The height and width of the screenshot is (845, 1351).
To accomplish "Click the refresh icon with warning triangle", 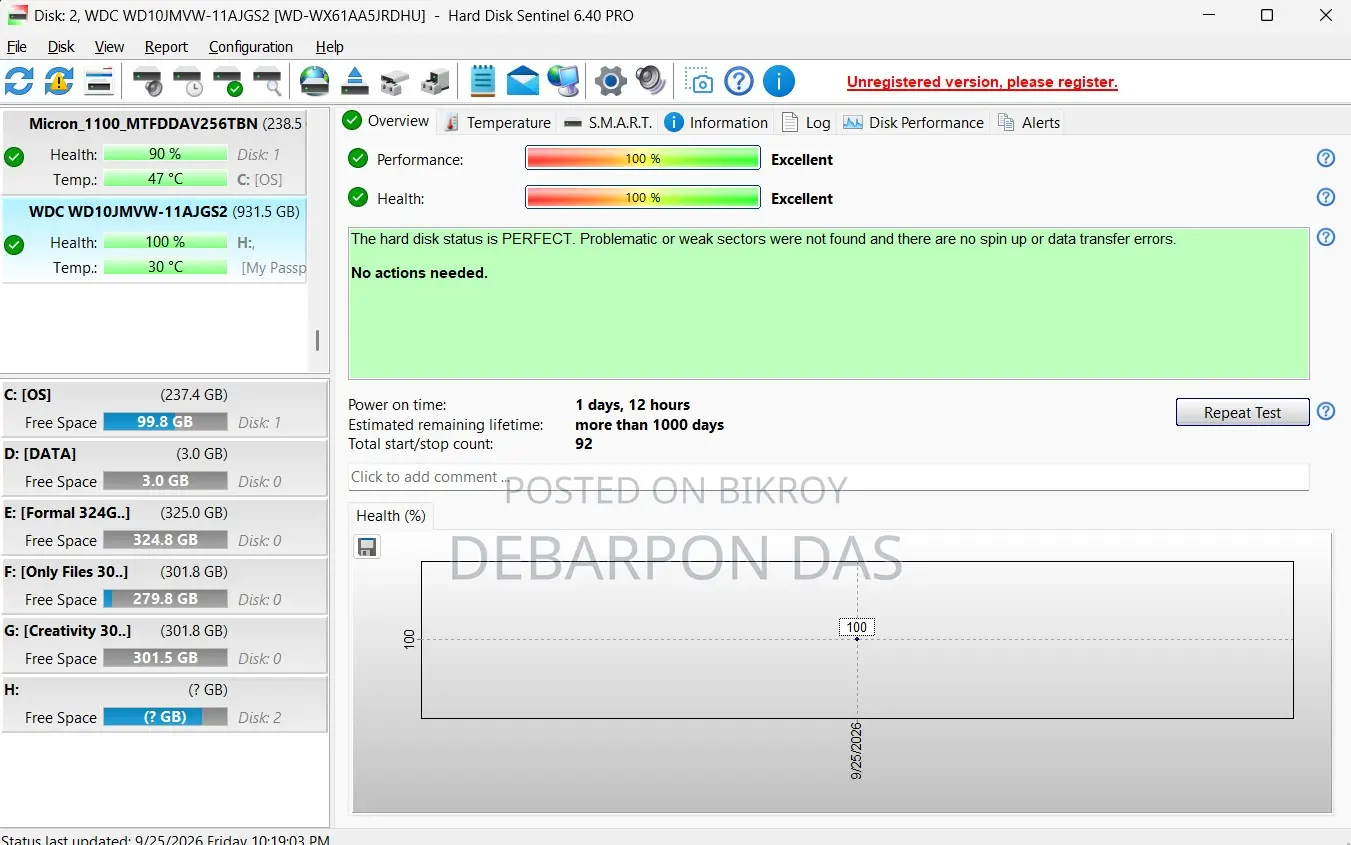I will tap(59, 81).
